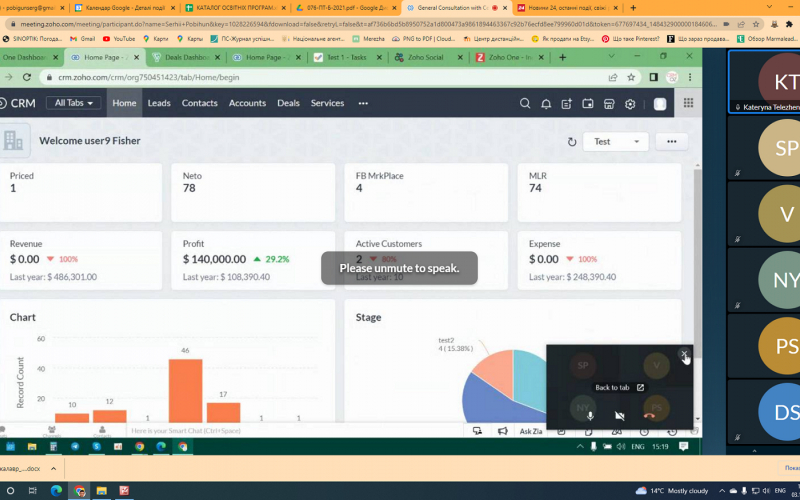Open a new tab in the shared Chrome window
The image size is (800, 500).
click(x=562, y=57)
